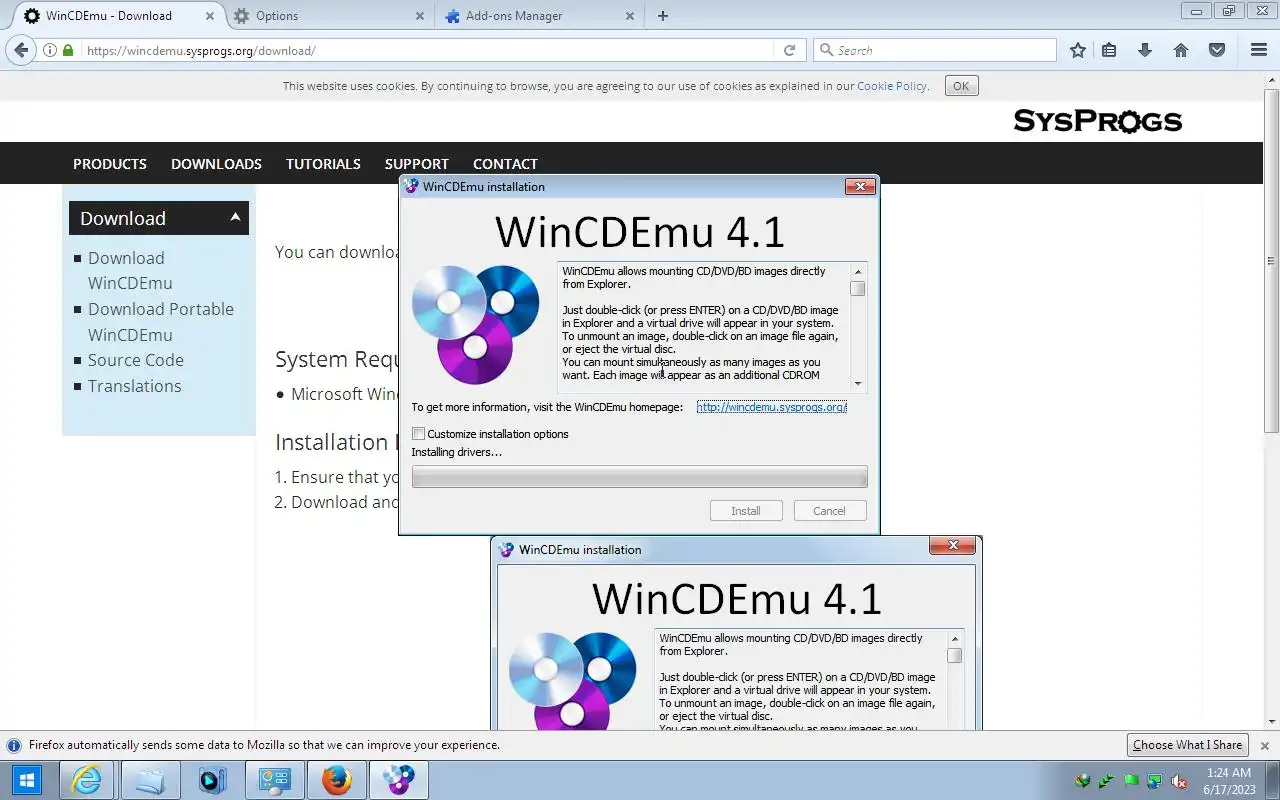Launch Internet Explorer from the taskbar

tap(87, 780)
